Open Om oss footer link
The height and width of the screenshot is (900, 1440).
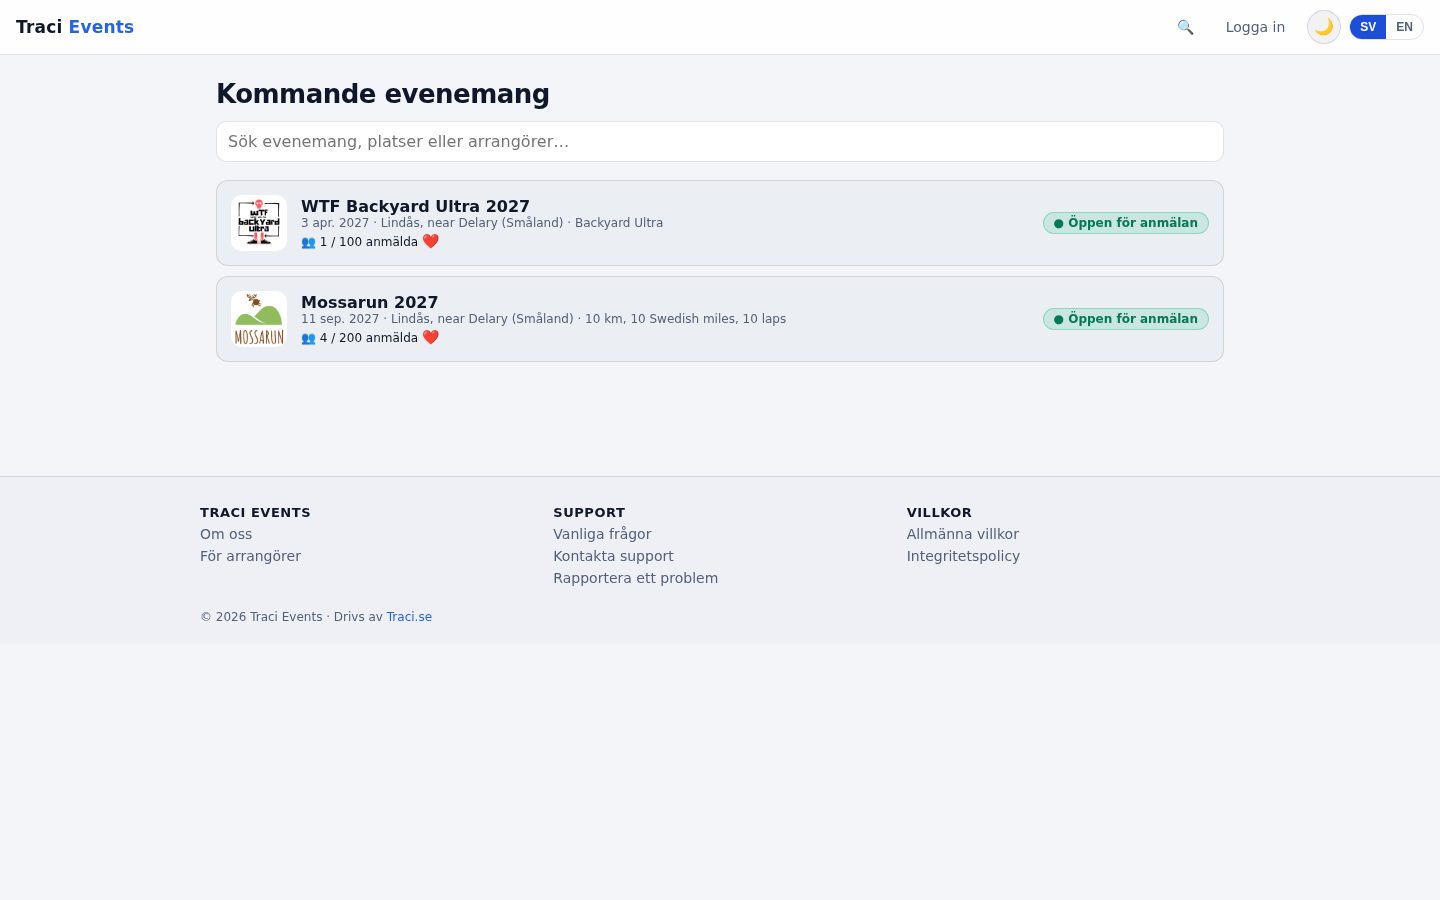click(226, 534)
